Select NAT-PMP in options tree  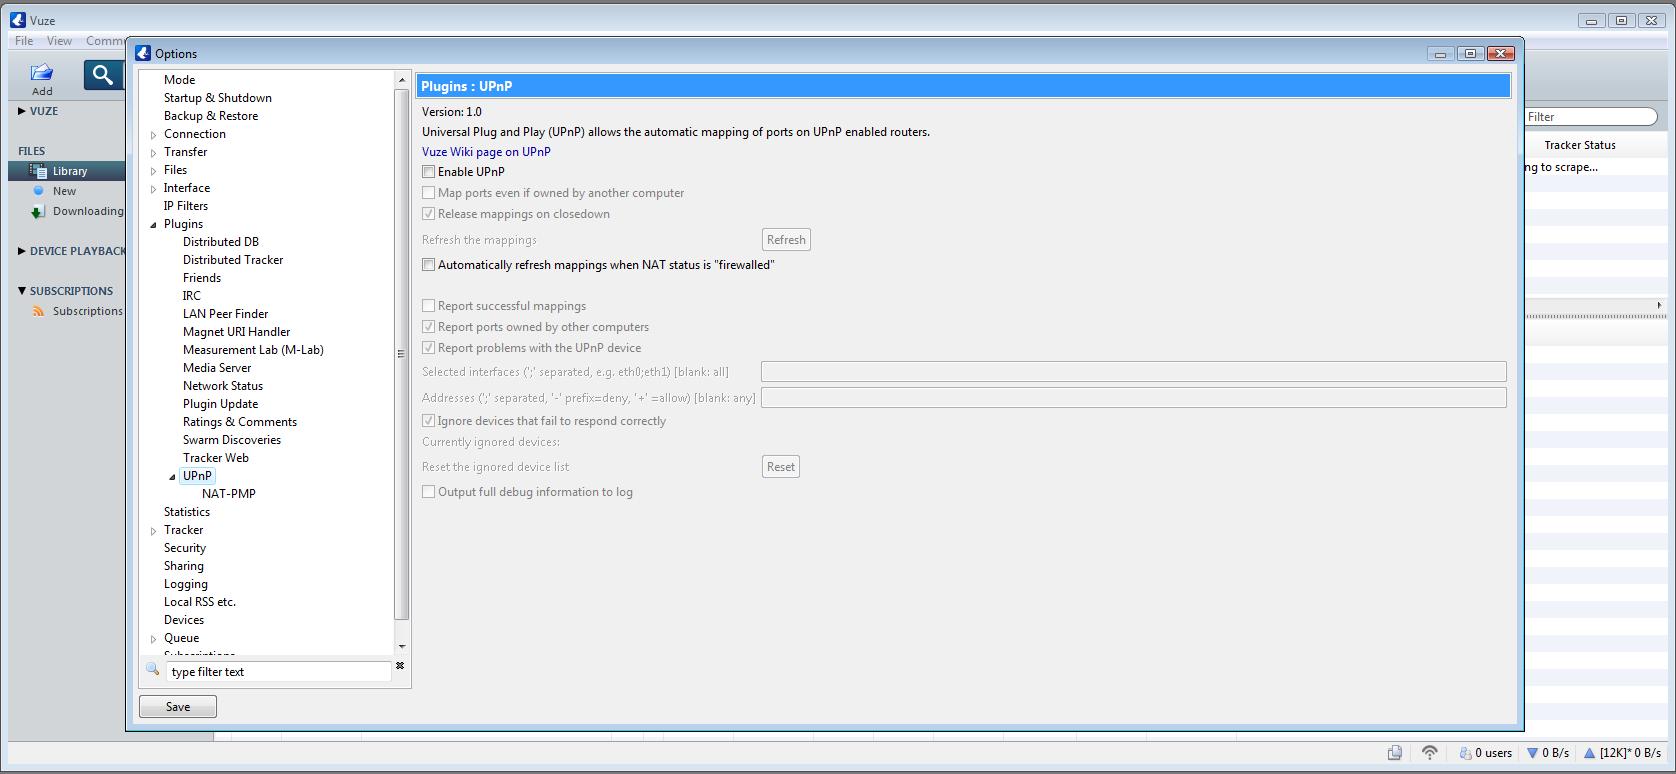(229, 494)
